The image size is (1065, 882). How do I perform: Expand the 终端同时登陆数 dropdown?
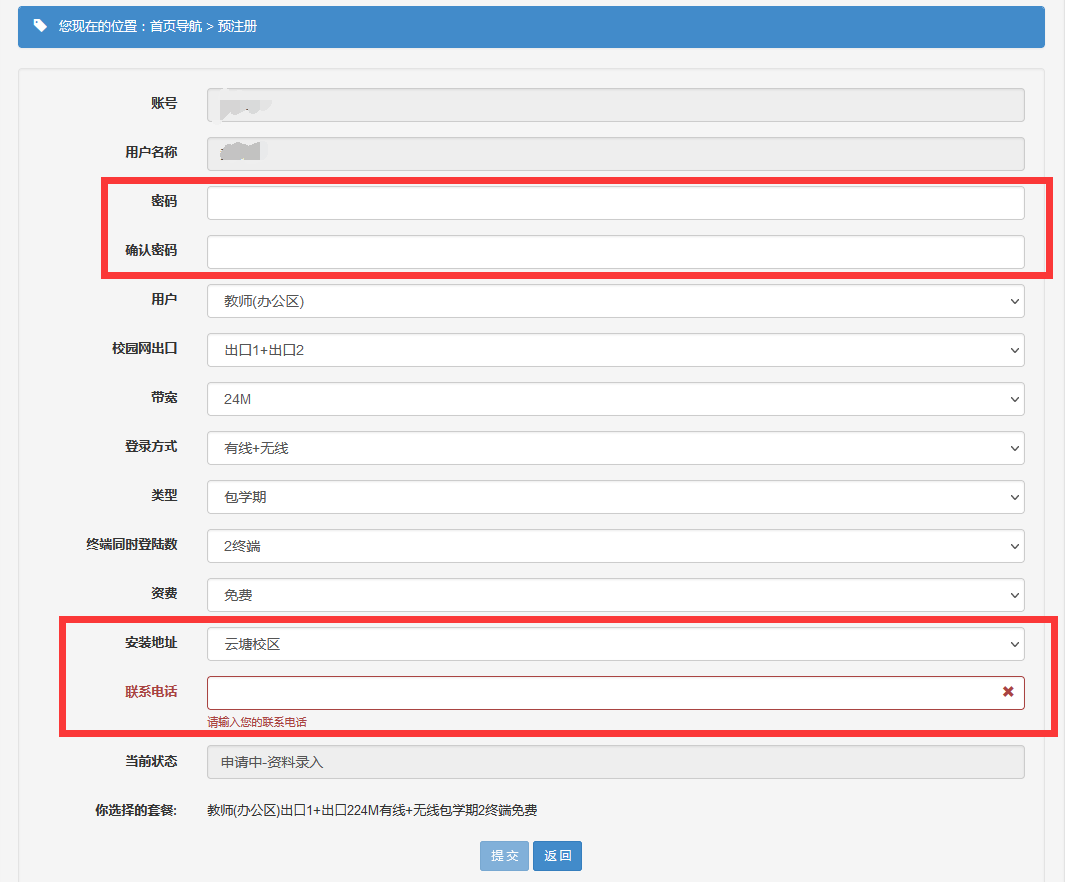pos(615,546)
